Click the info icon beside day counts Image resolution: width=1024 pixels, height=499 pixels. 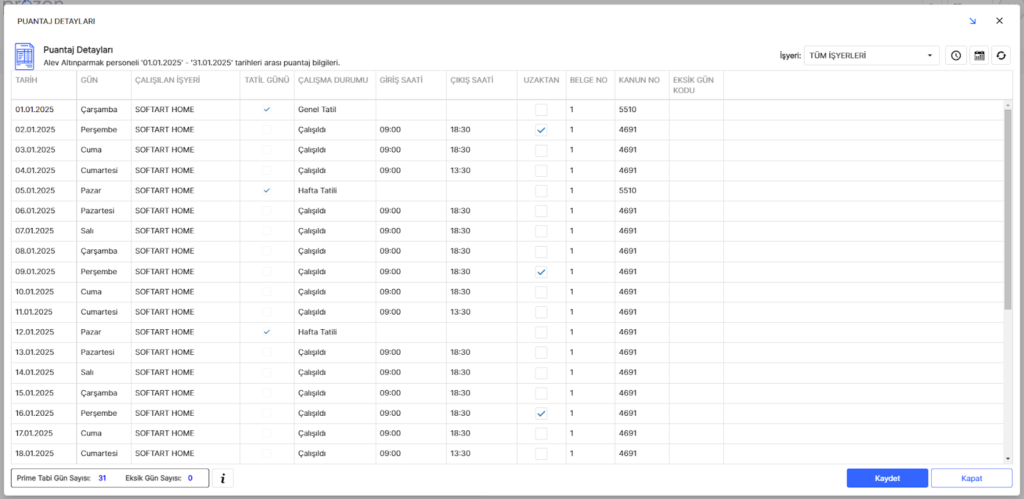[223, 478]
